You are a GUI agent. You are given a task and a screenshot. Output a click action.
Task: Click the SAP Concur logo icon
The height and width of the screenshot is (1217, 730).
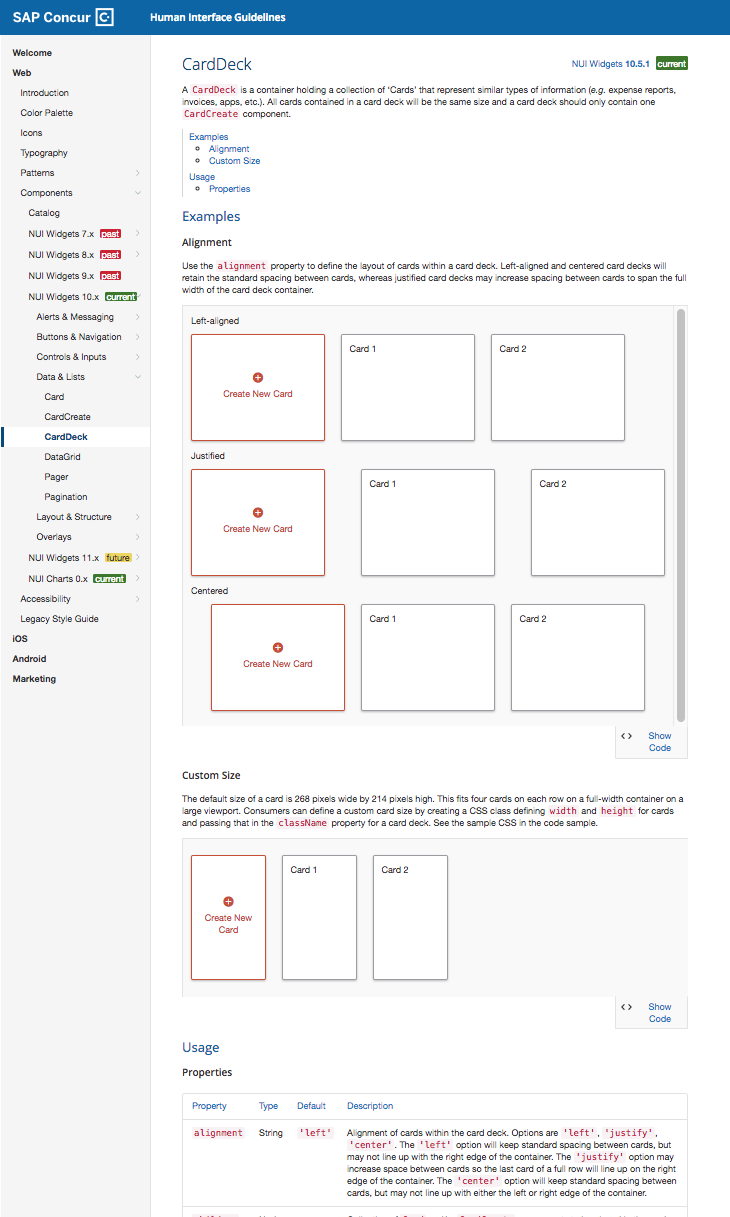click(104, 17)
